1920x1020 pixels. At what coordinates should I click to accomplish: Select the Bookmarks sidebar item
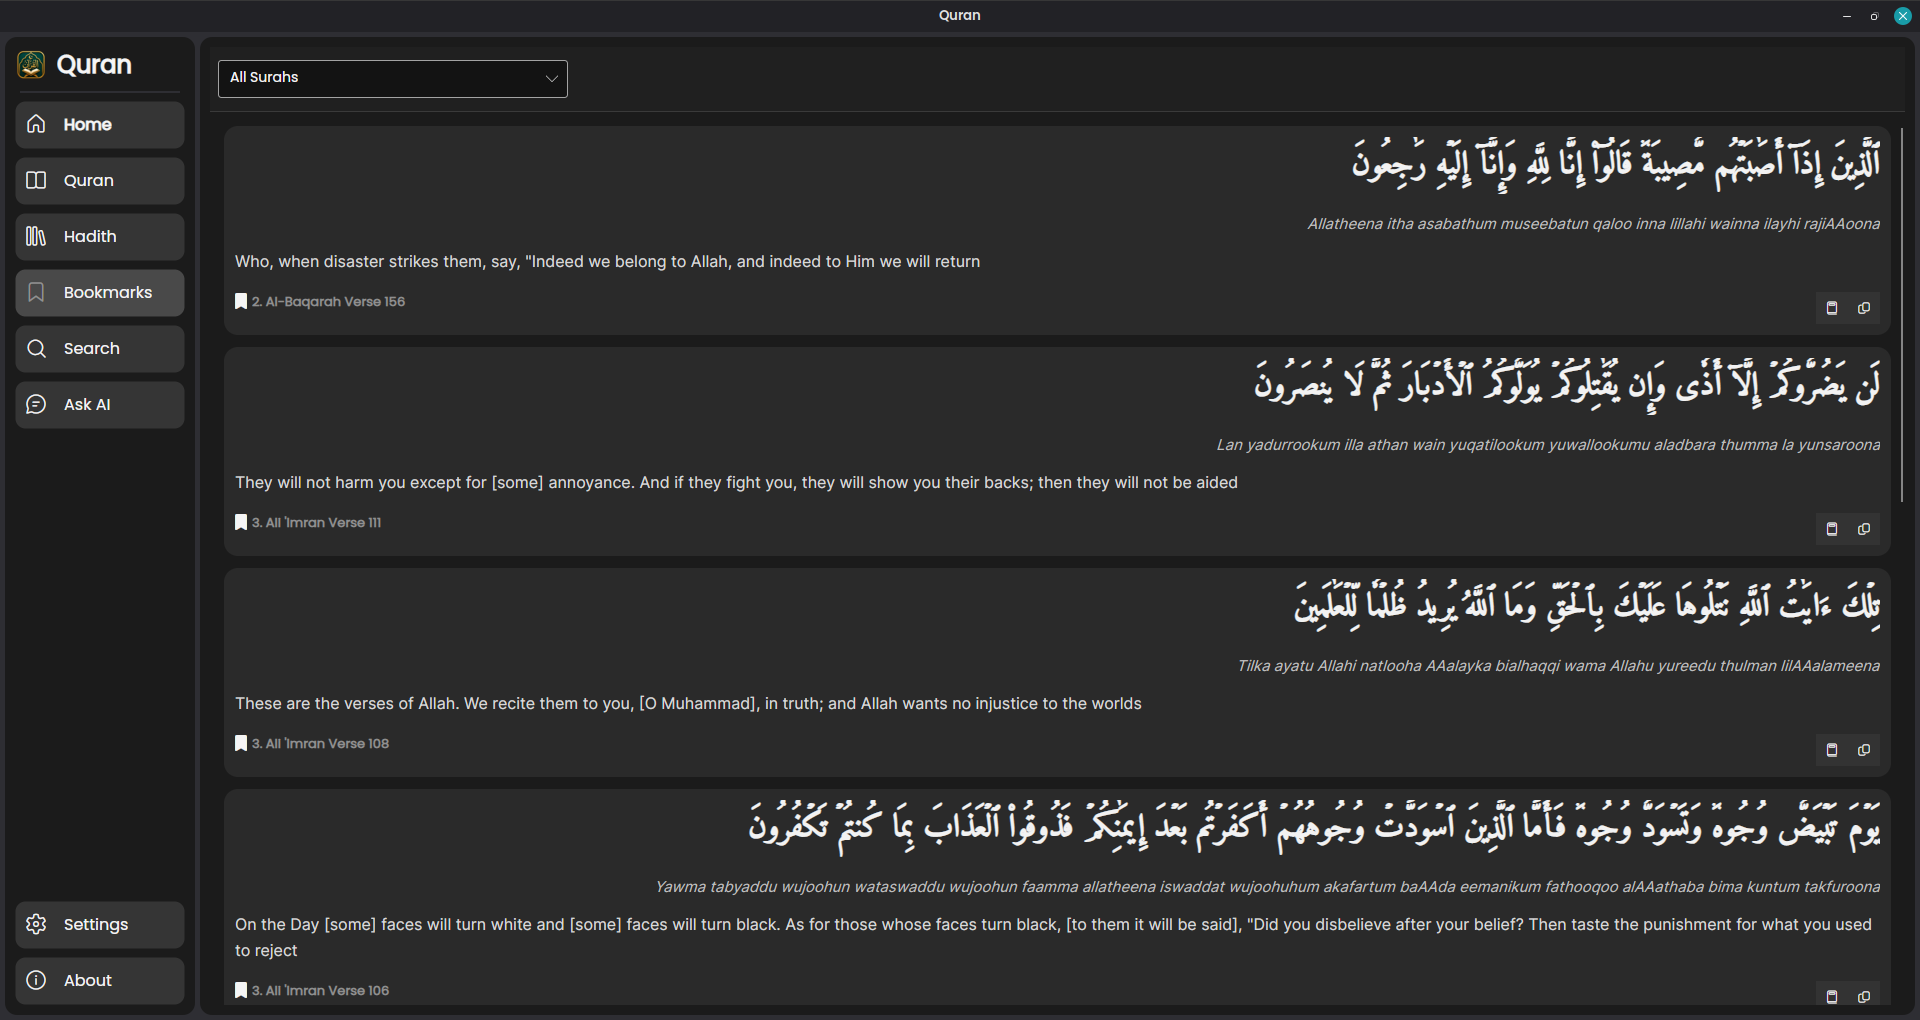click(100, 293)
